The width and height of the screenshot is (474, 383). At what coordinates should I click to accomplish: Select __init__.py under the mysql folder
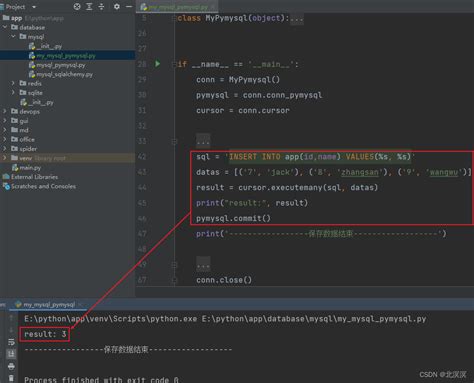click(x=49, y=46)
